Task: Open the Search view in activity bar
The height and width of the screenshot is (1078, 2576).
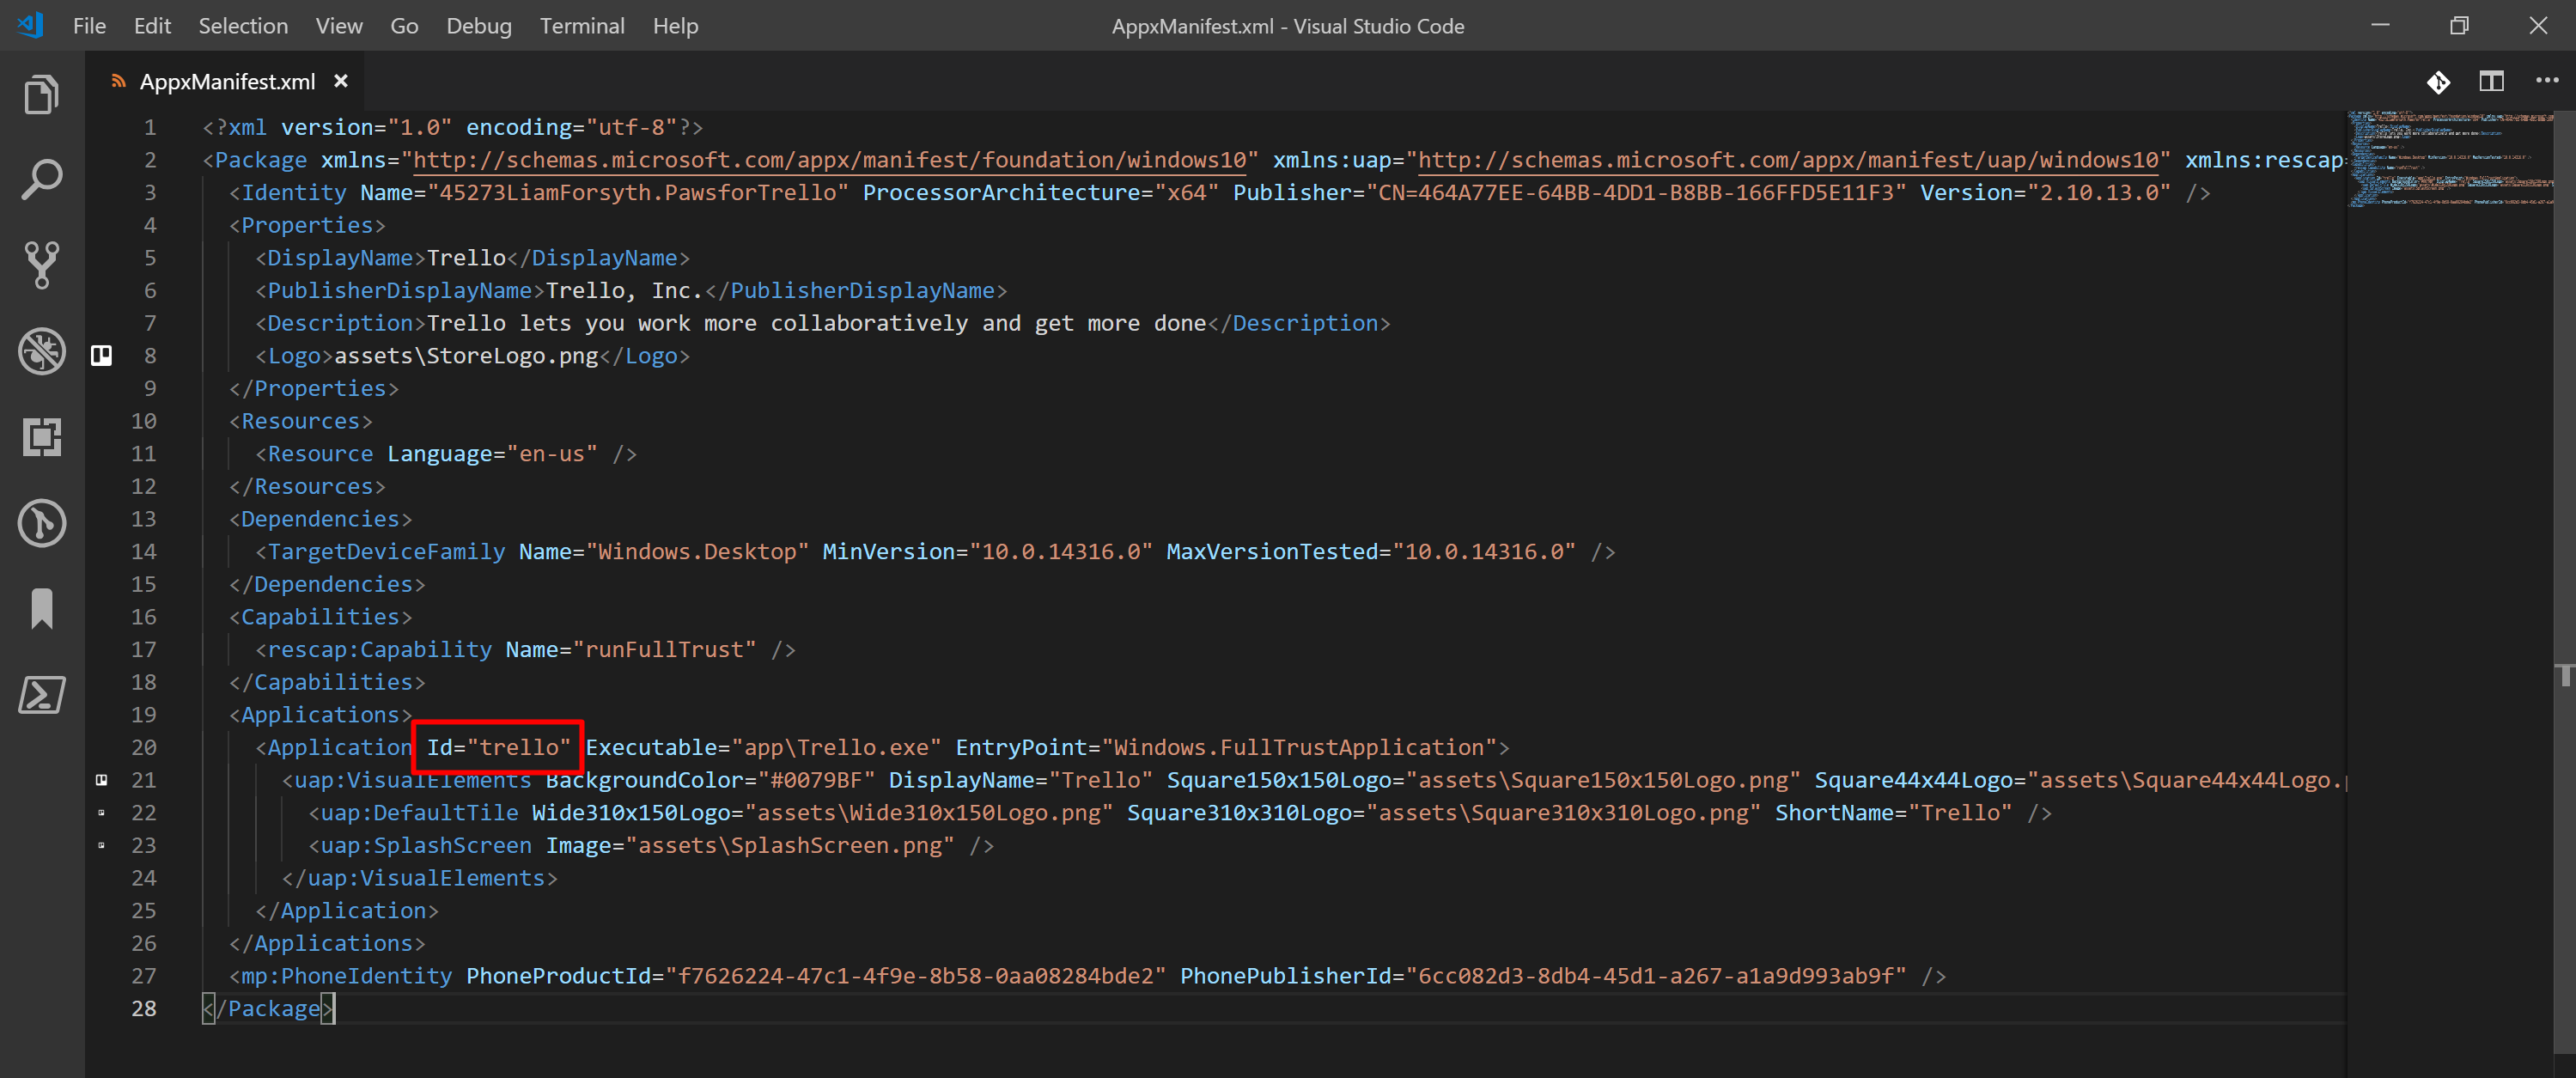Action: (x=42, y=180)
